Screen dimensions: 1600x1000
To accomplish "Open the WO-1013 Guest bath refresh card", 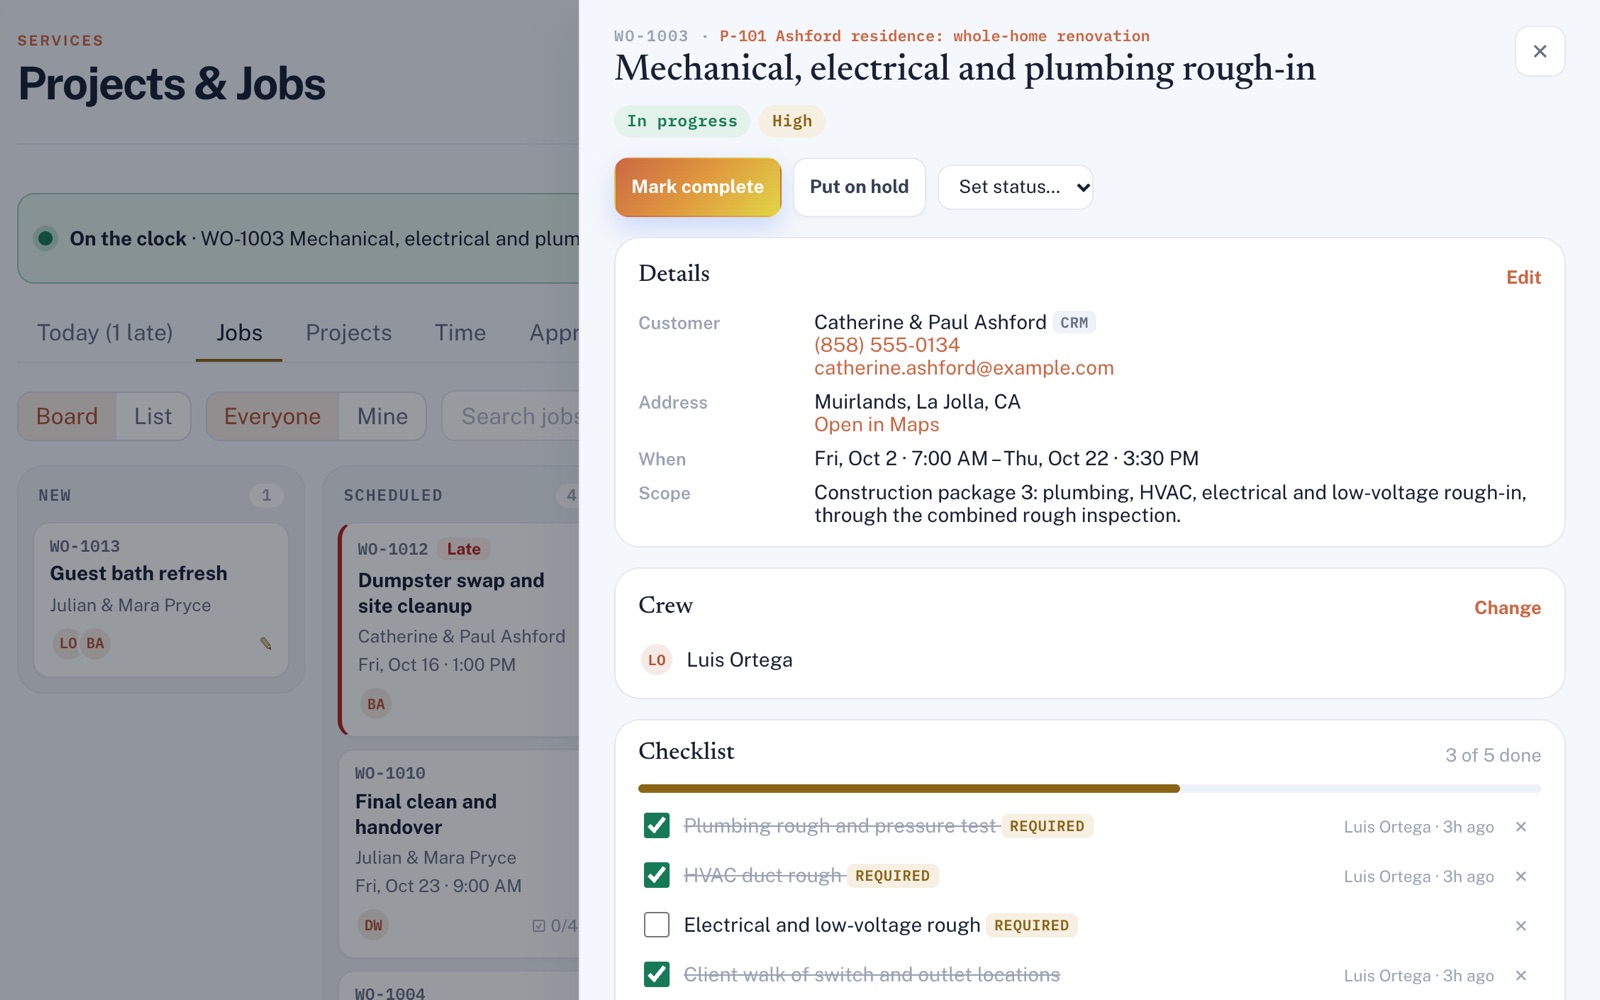I will click(161, 600).
